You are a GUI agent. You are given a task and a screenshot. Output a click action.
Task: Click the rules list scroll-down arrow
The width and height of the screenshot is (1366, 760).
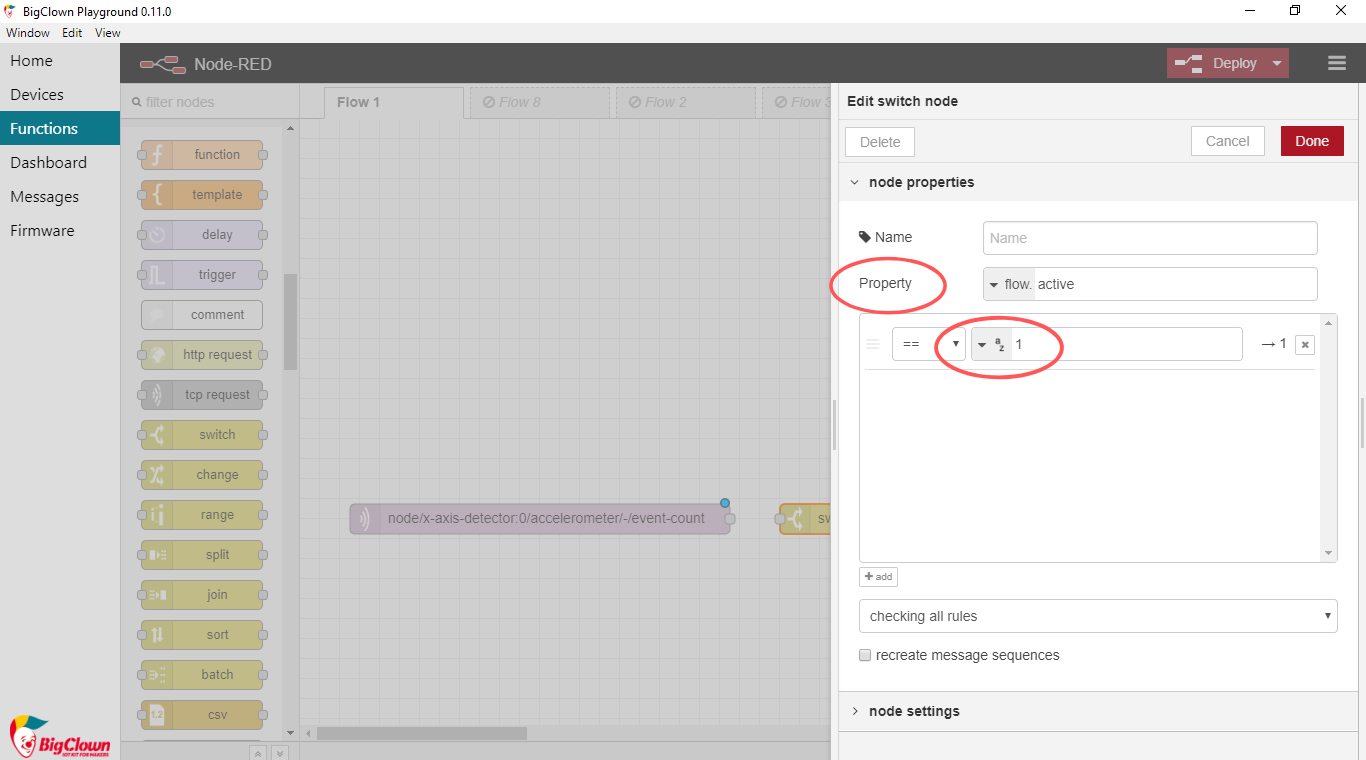1329,553
